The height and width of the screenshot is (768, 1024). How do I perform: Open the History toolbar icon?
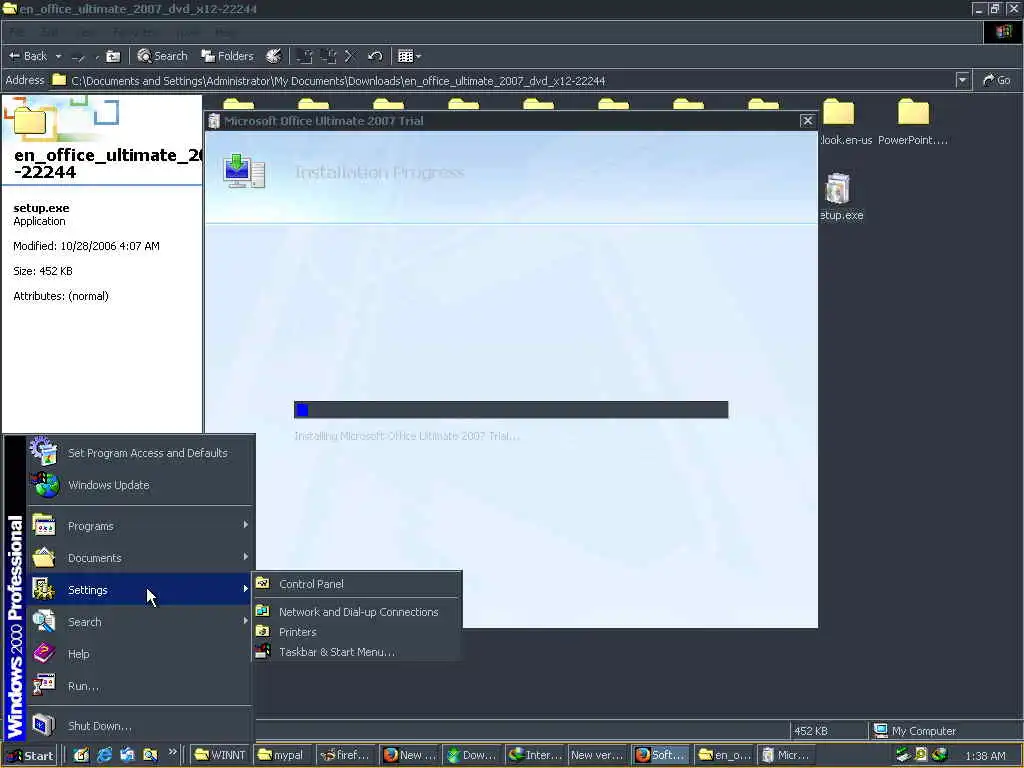274,56
